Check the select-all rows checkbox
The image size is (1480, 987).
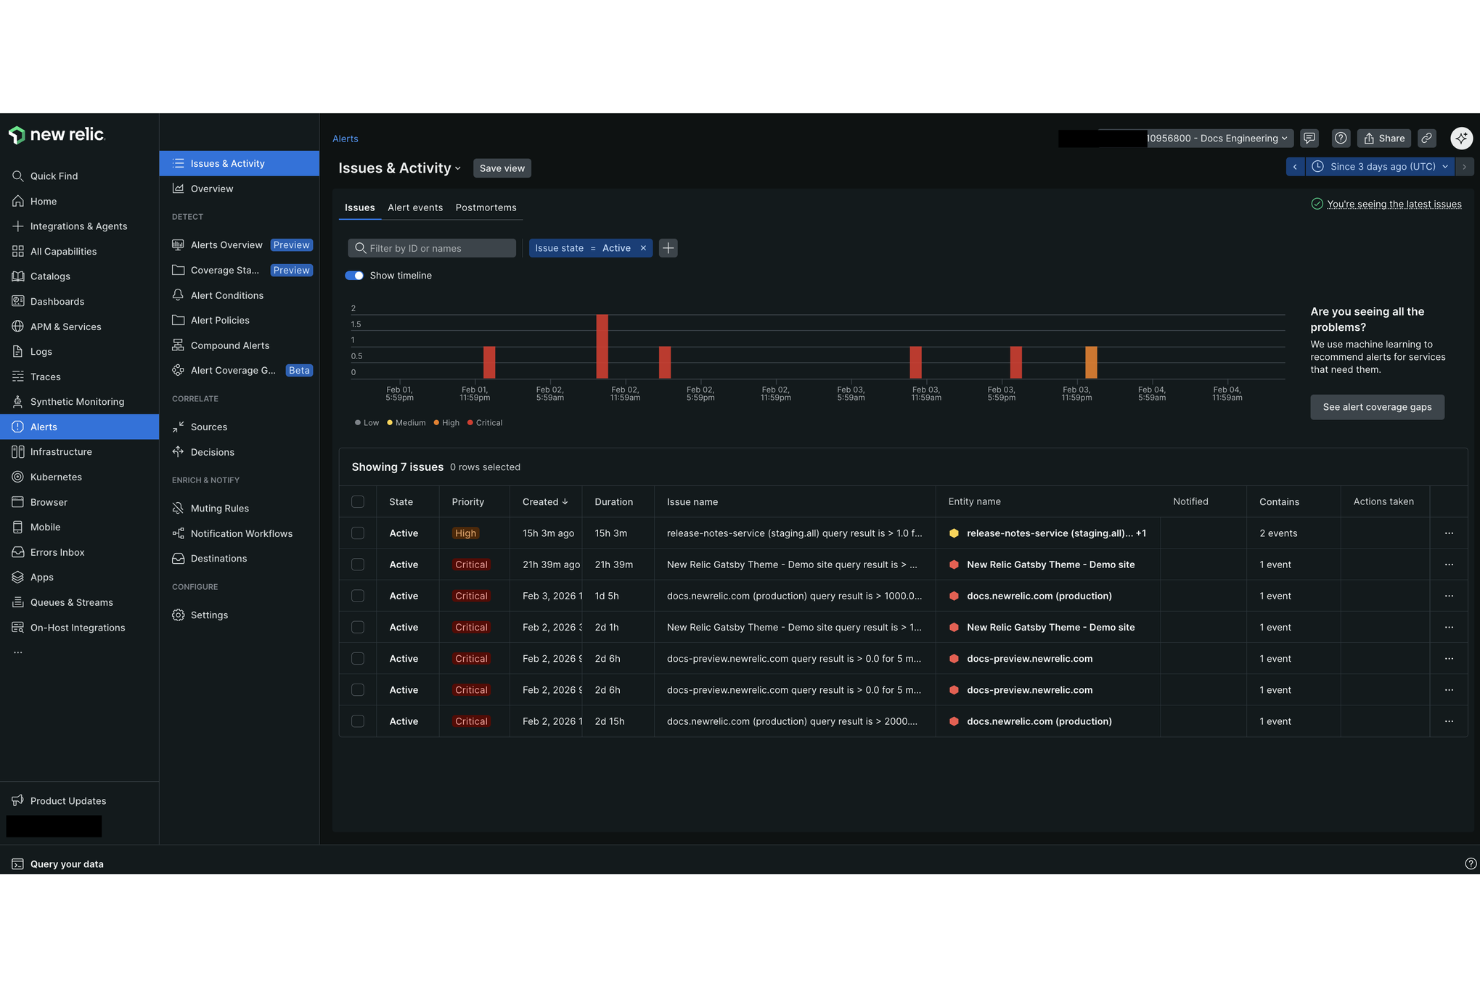pos(357,501)
